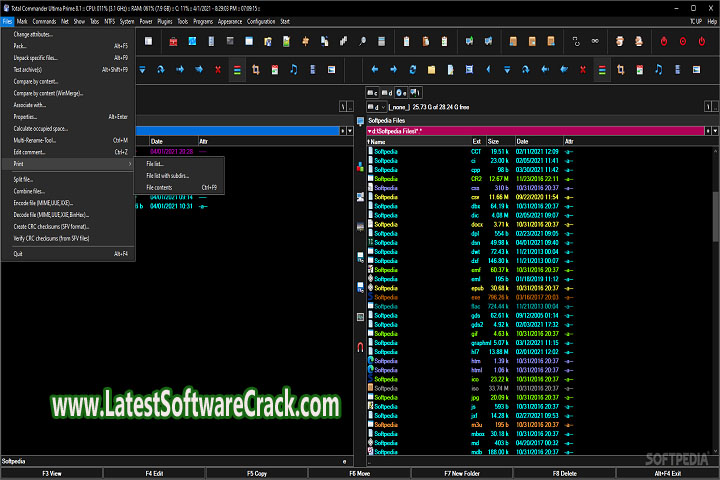Choose Quit from Files menu
The height and width of the screenshot is (480, 720).
[68, 254]
